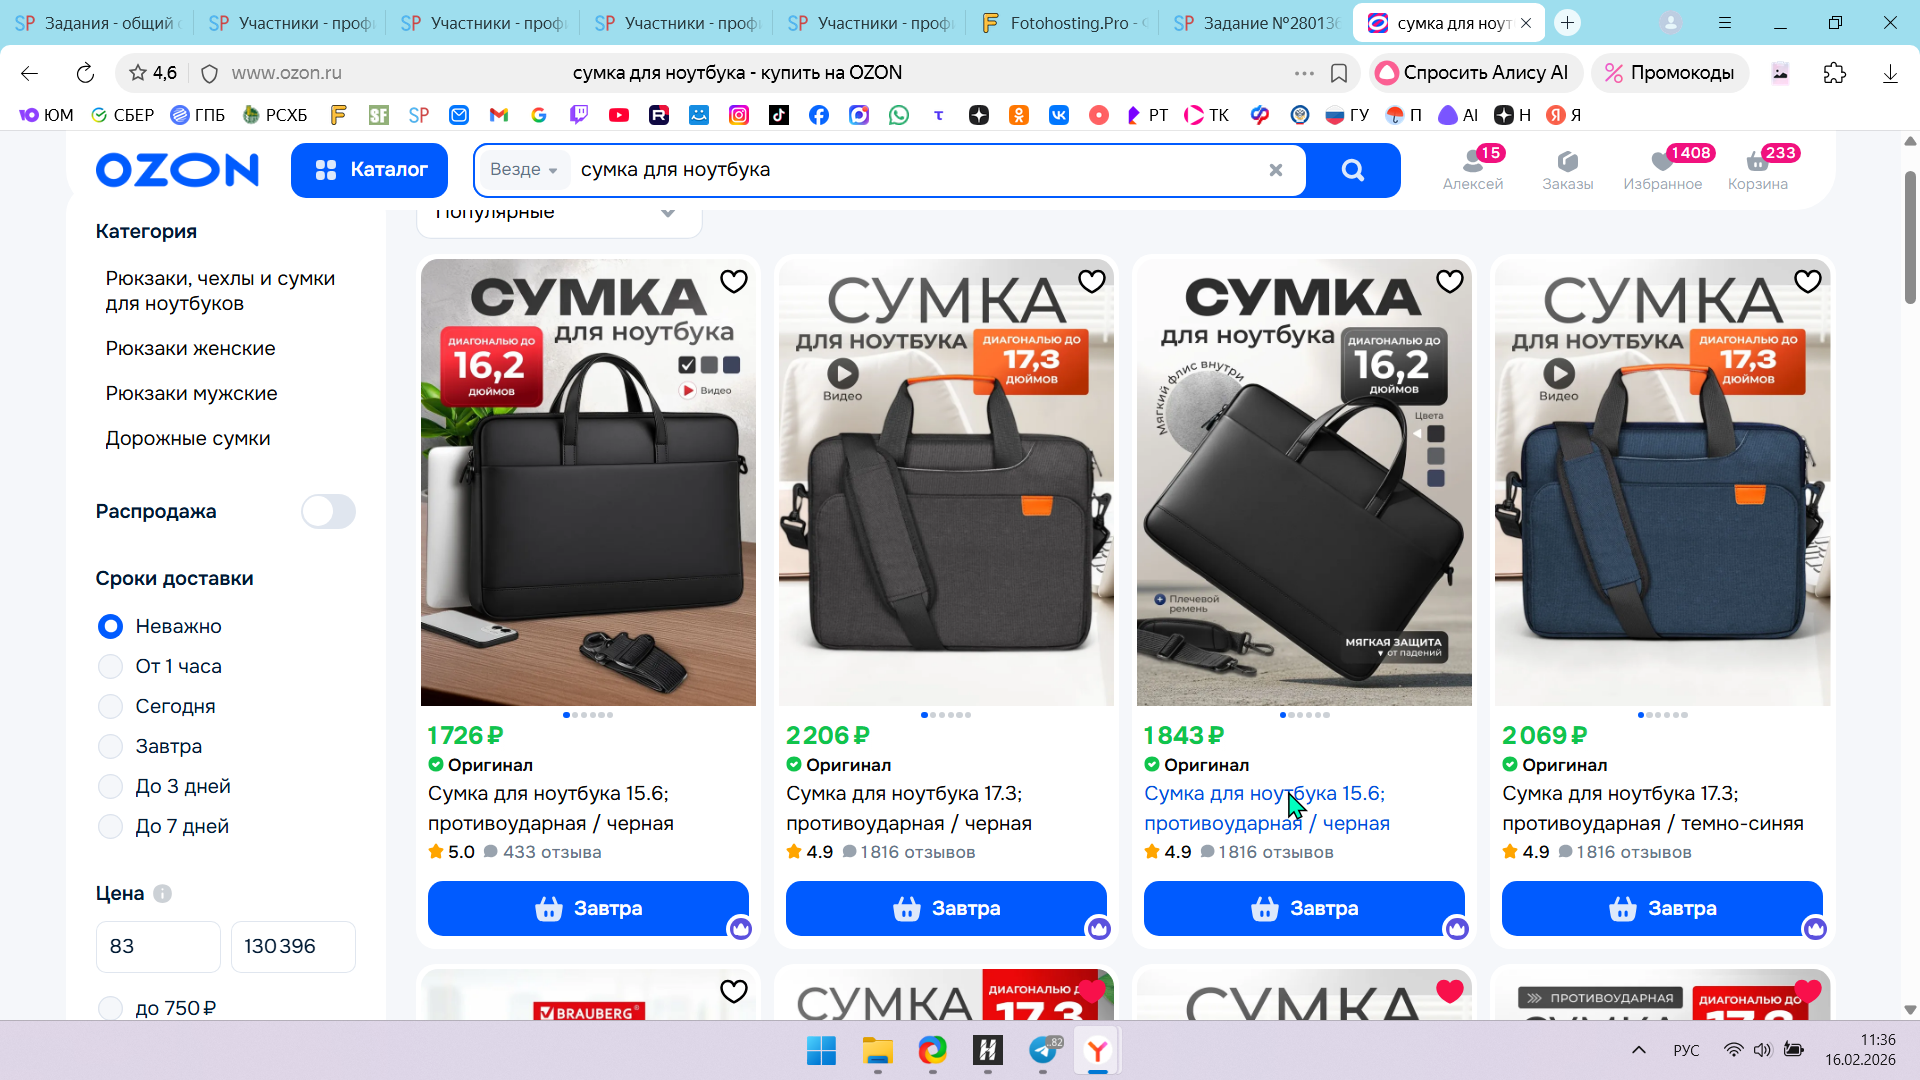Select the До 3 дней delivery option

click(164, 787)
